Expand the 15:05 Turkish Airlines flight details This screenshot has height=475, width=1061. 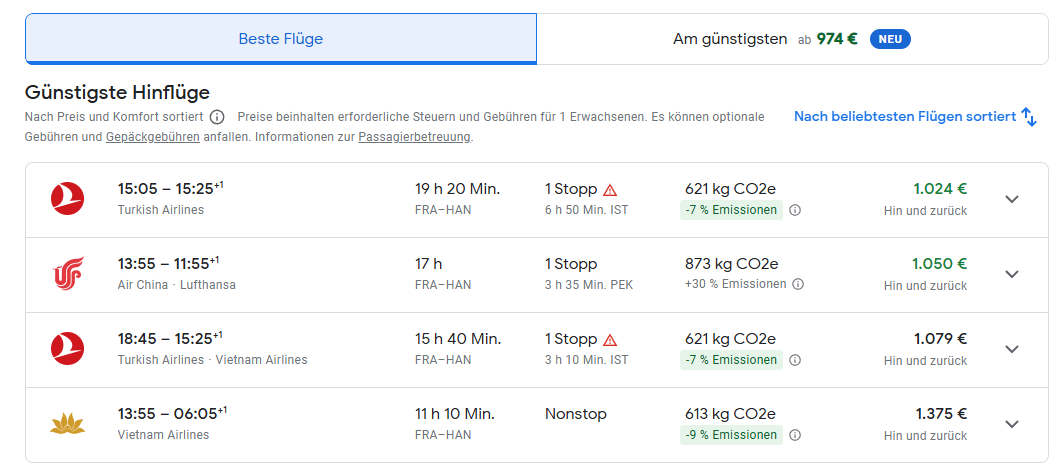[1012, 199]
